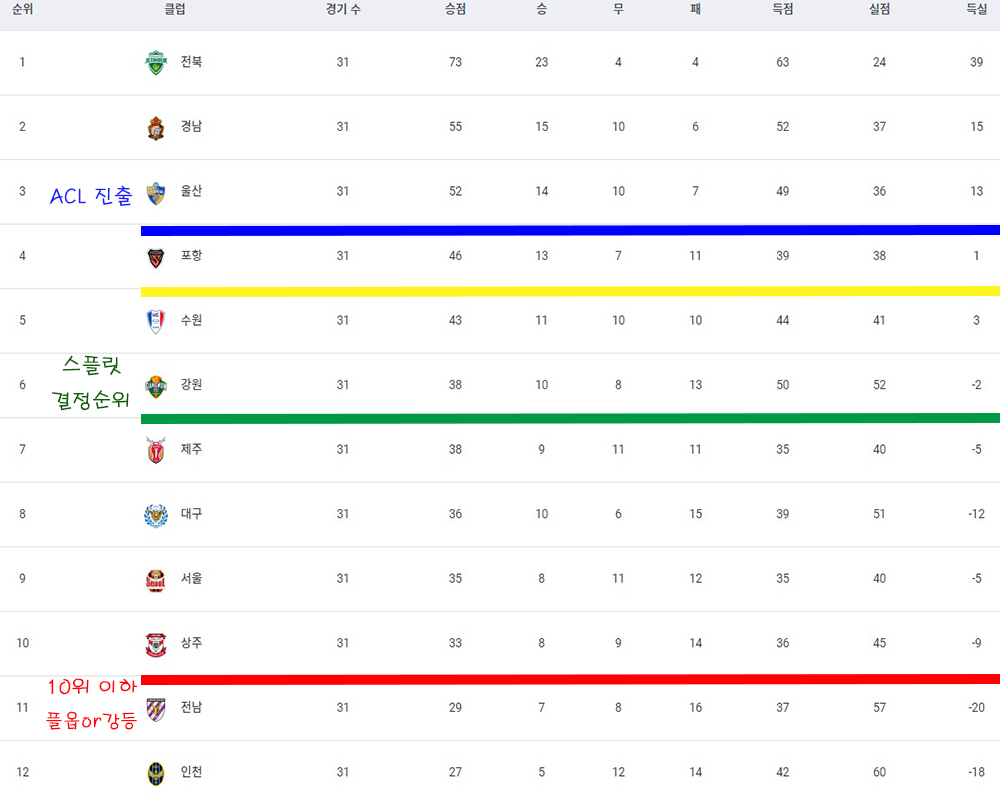Open the 전북 club name link
Screen dimensions: 1000x800
coord(191,62)
